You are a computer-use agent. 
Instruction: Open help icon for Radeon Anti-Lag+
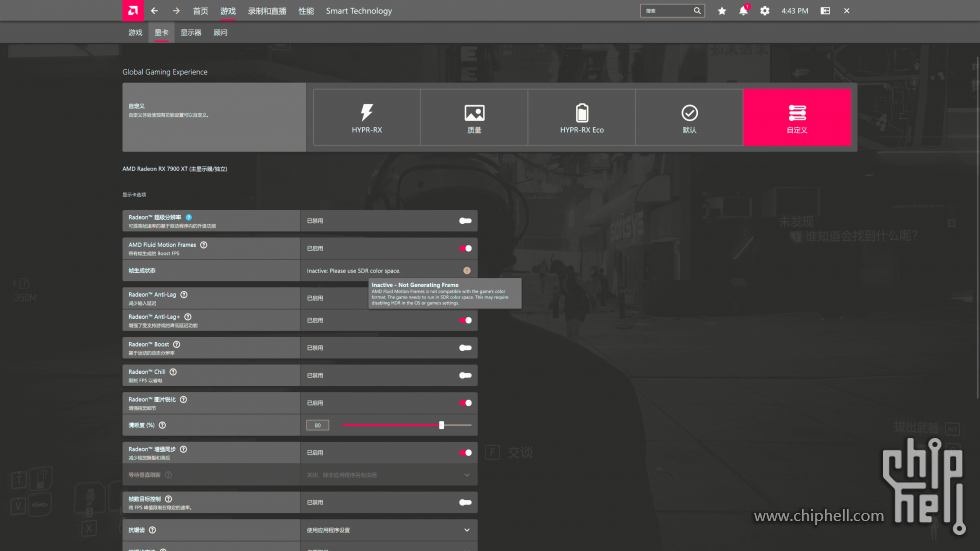coord(188,317)
